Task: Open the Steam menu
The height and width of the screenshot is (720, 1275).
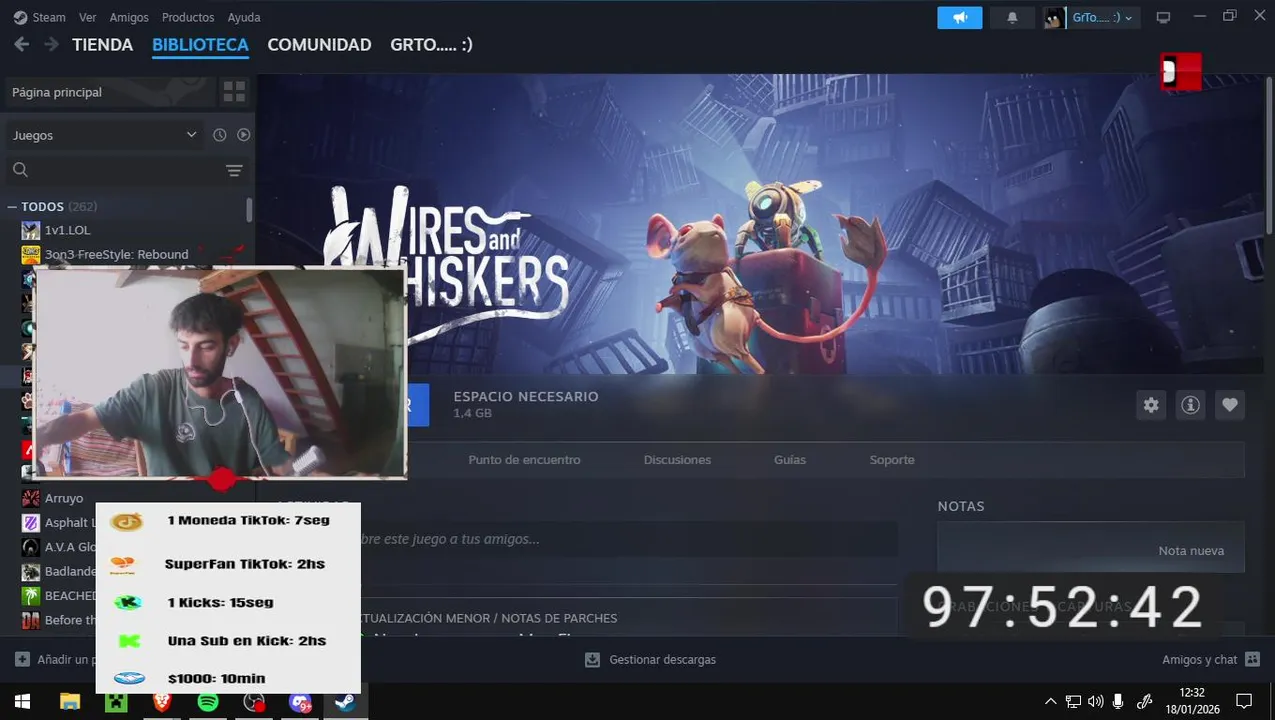Action: [49, 18]
